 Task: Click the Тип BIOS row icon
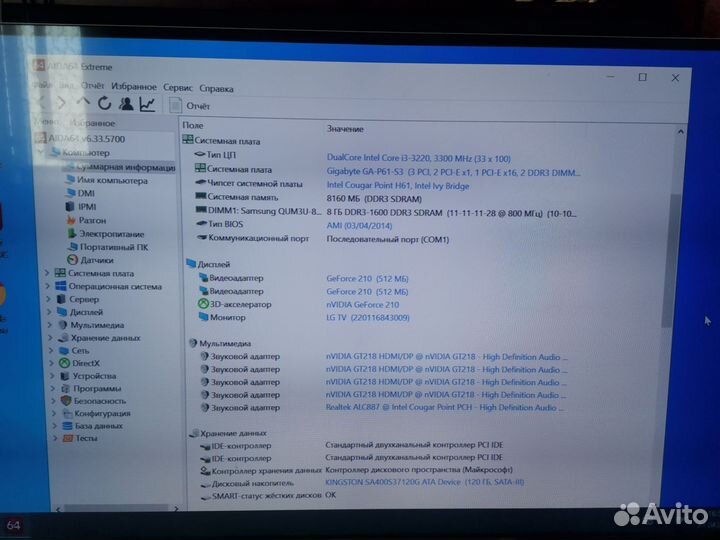[x=202, y=224]
